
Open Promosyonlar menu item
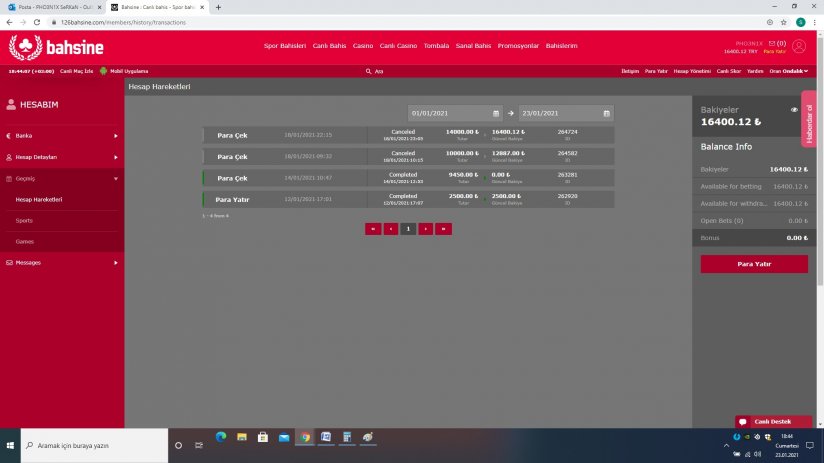coord(518,46)
